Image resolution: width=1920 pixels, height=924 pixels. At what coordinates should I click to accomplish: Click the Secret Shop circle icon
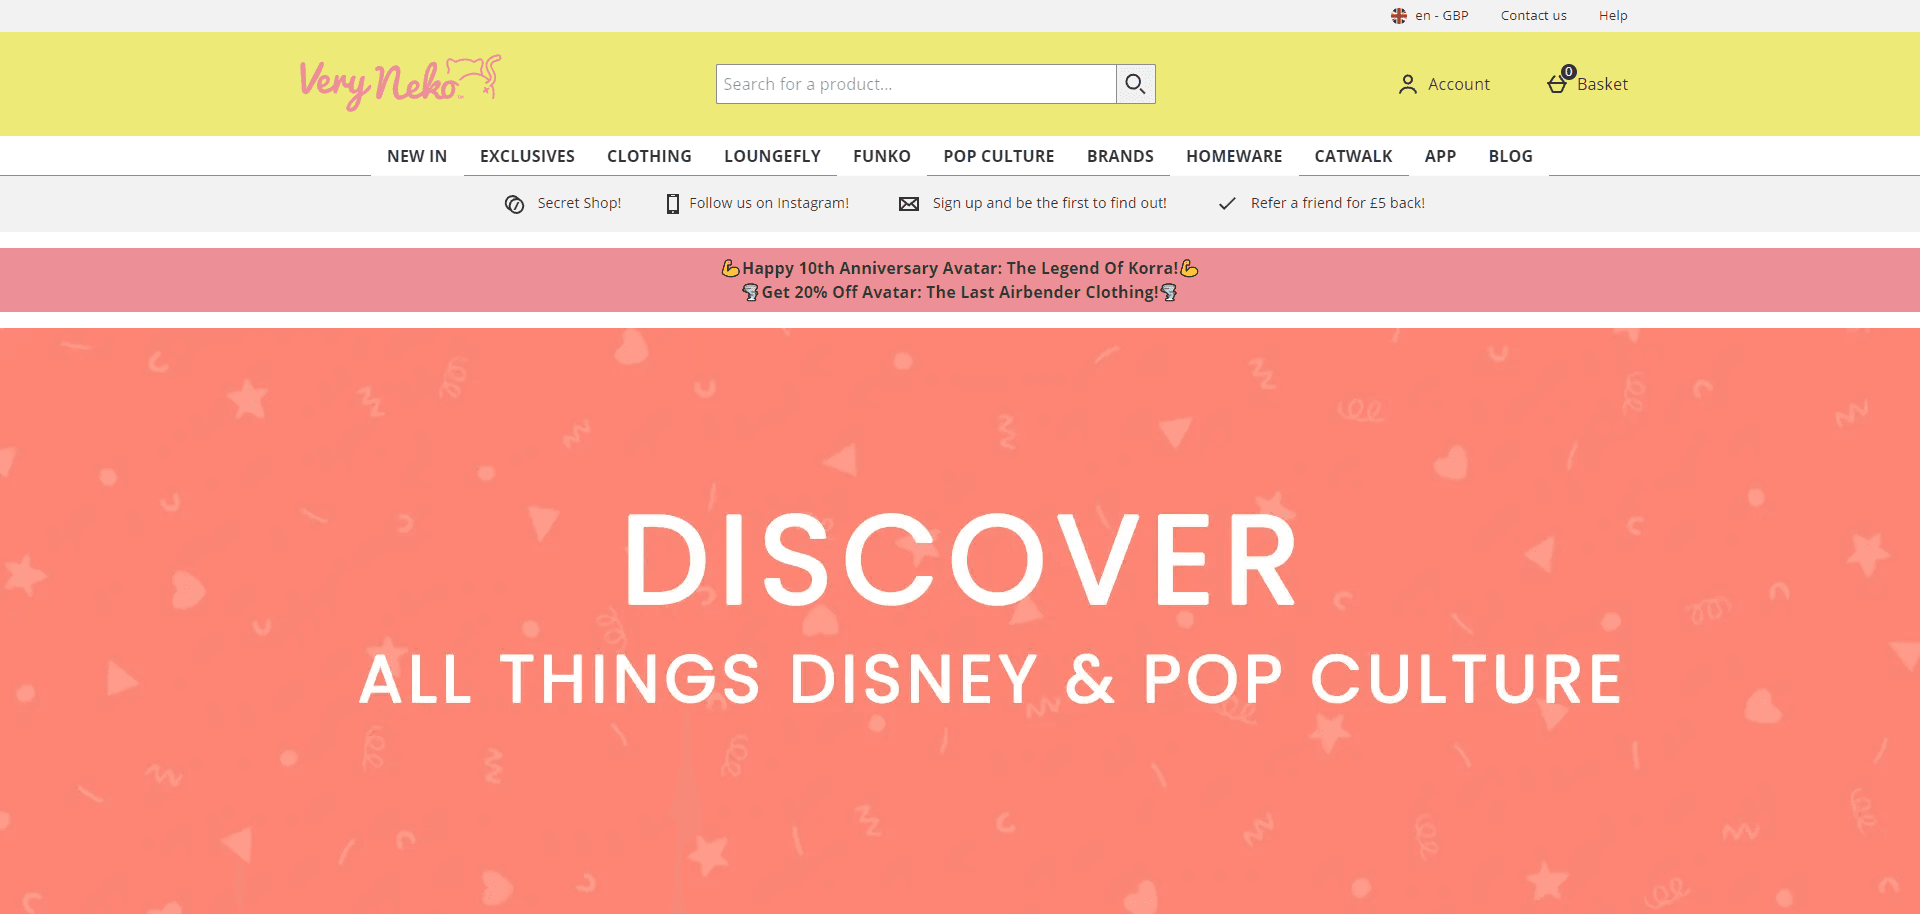coord(514,204)
